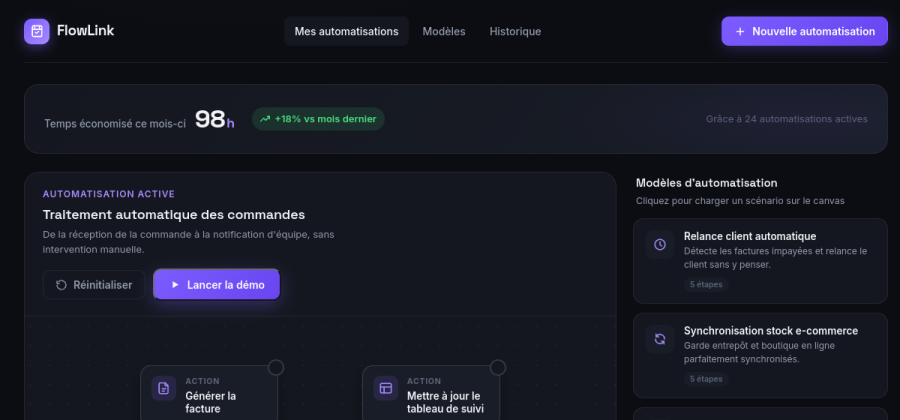900x420 pixels.
Task: Click the FlowLink logo icon
Action: click(37, 31)
